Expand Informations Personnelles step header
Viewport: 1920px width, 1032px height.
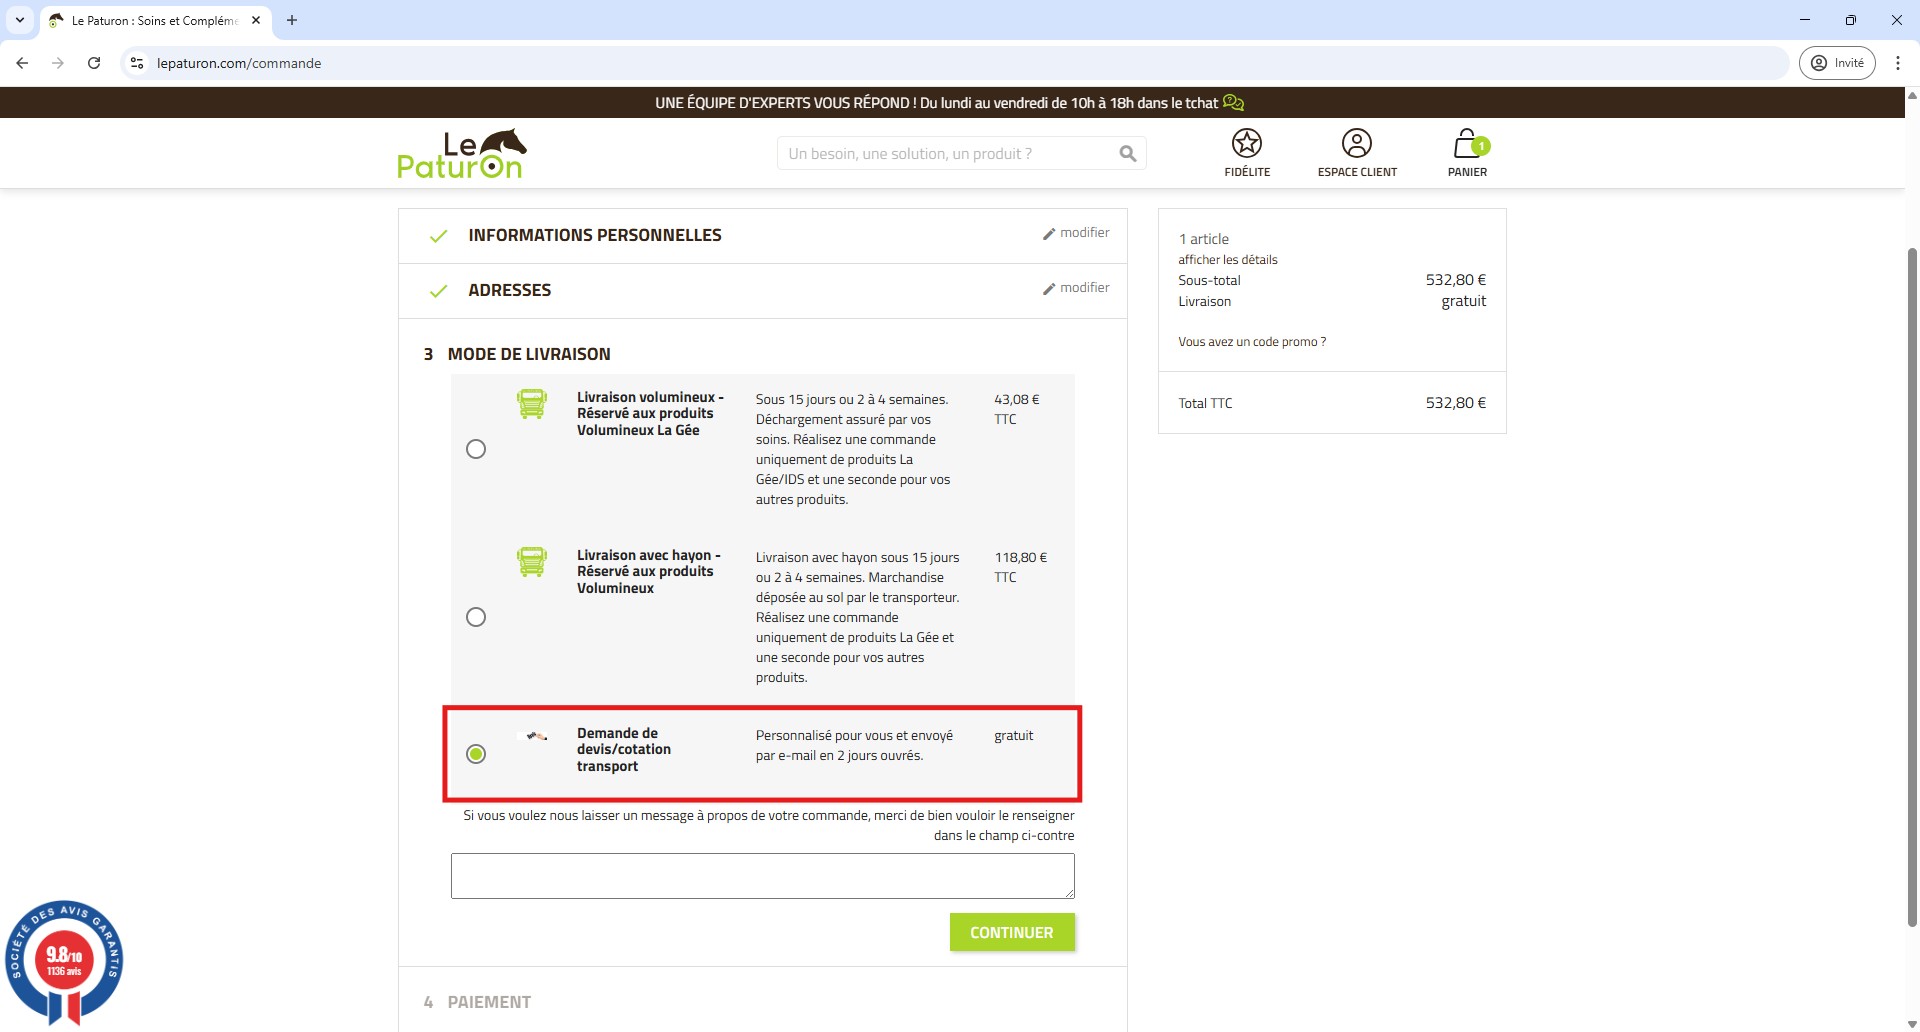594,235
